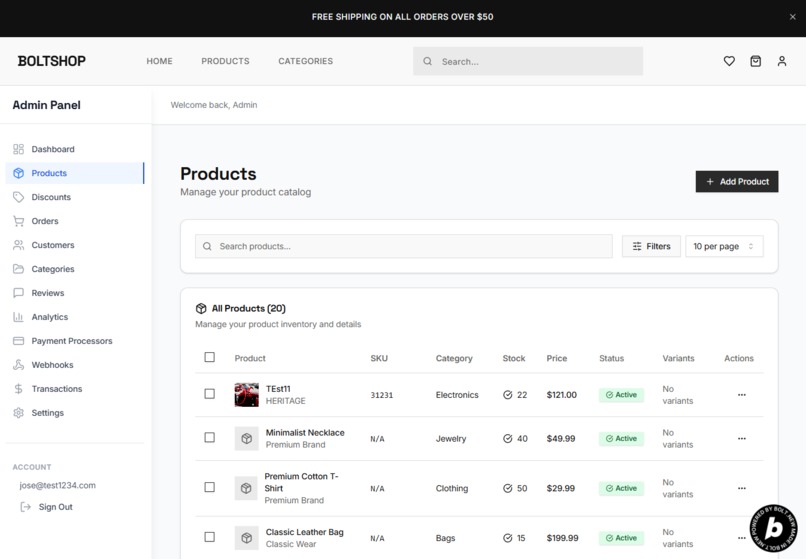
Task: Open Orders in the admin sidebar
Action: (x=75, y=221)
